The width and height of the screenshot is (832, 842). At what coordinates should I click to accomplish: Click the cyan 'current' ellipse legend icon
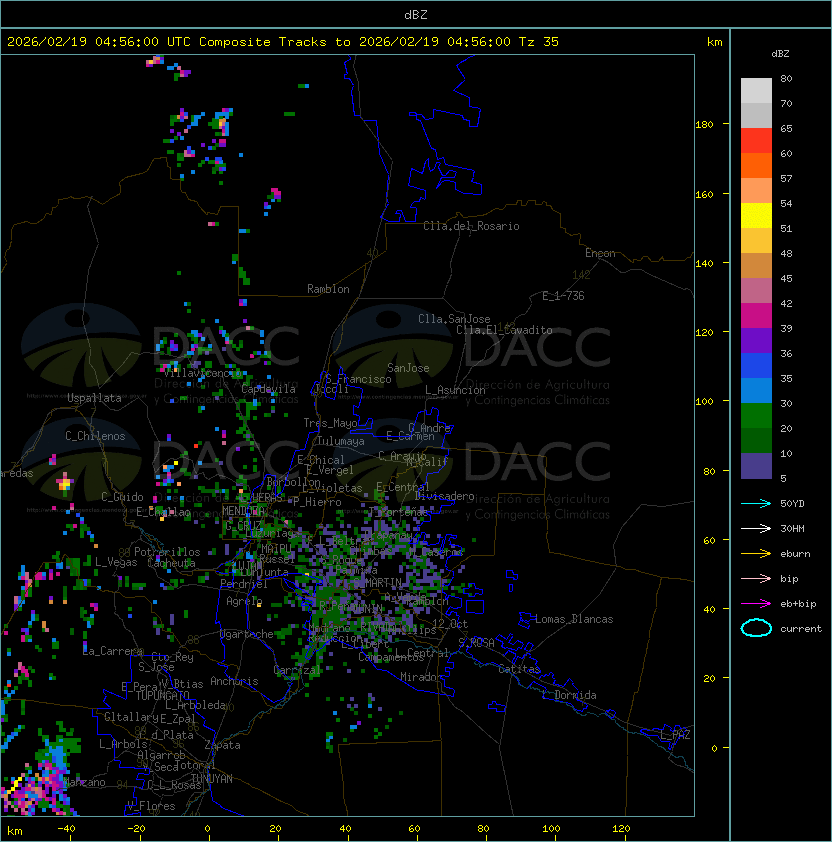[756, 628]
